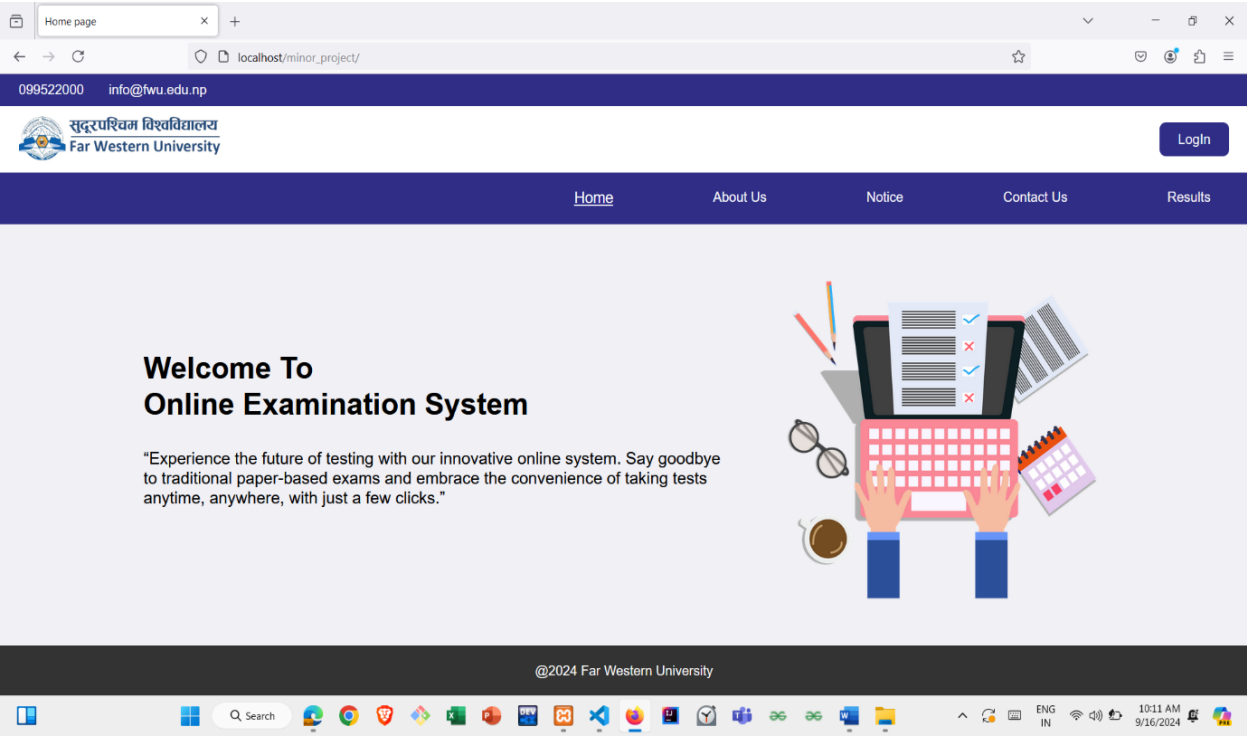
Task: Go back with the browser back arrow
Action: [x=19, y=57]
